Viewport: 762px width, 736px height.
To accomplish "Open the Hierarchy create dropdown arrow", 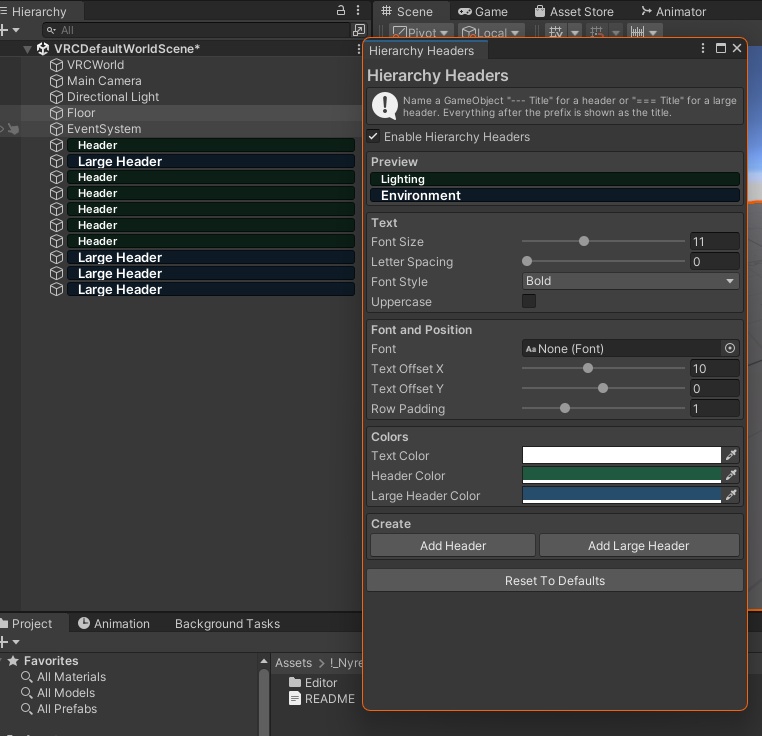I will point(16,30).
